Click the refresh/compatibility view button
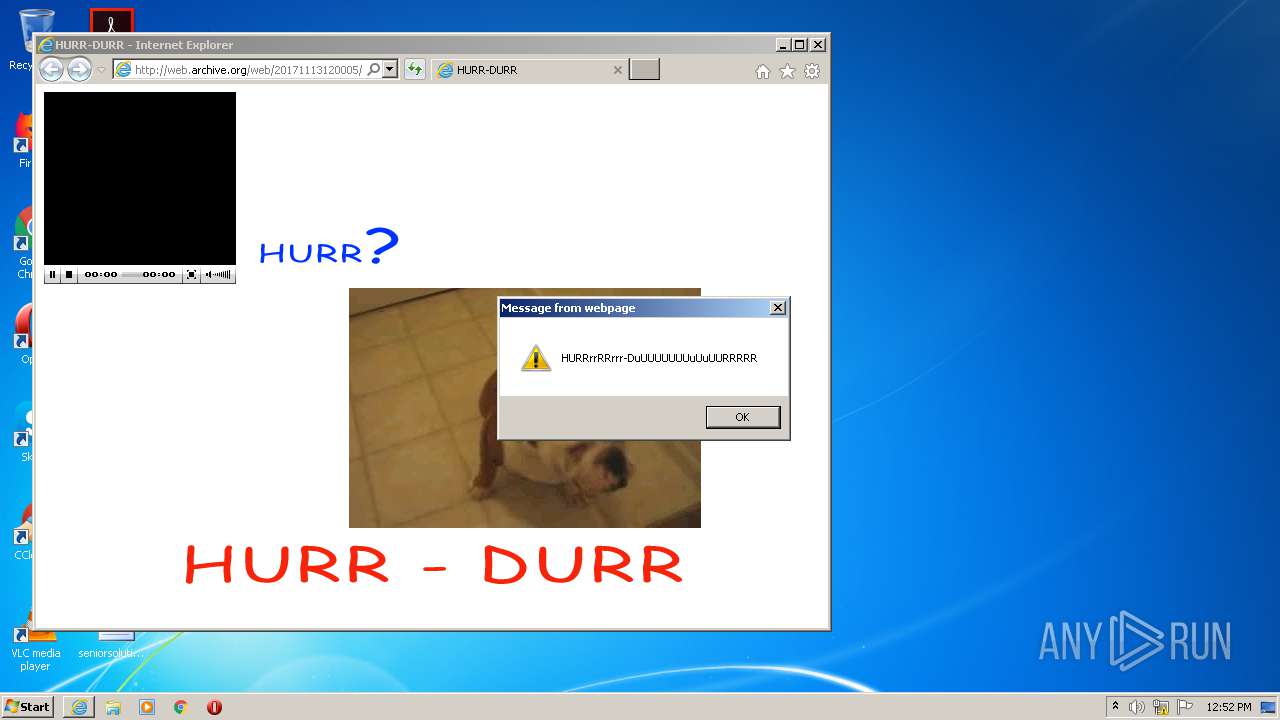Viewport: 1280px width, 720px height. click(x=415, y=70)
